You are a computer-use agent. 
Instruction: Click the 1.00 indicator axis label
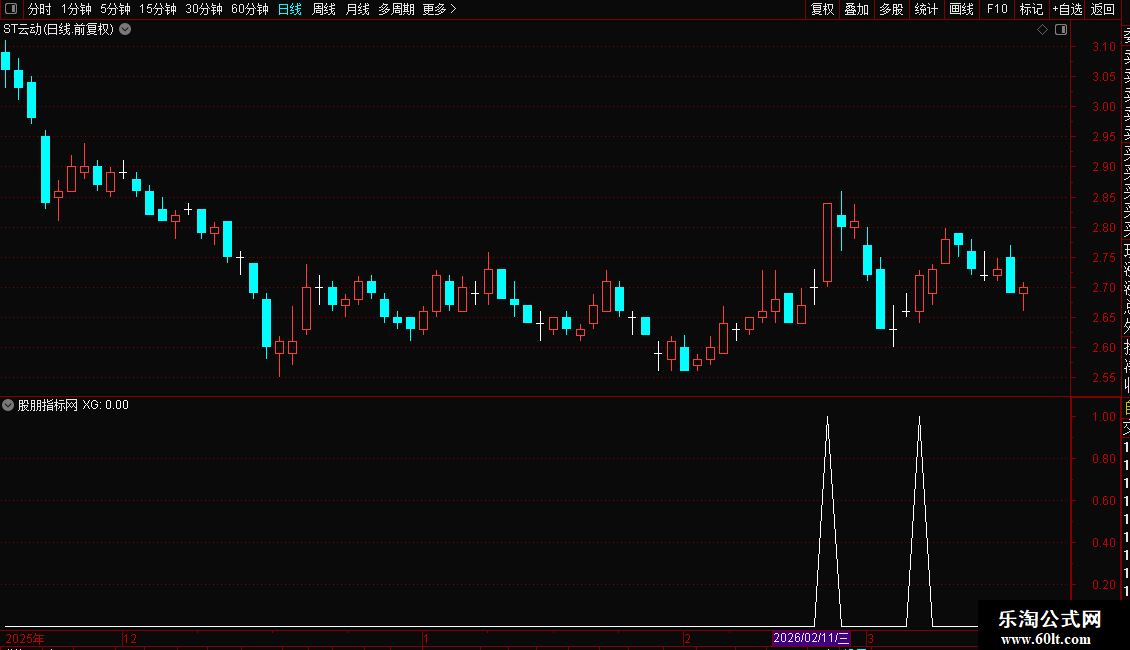(1103, 417)
